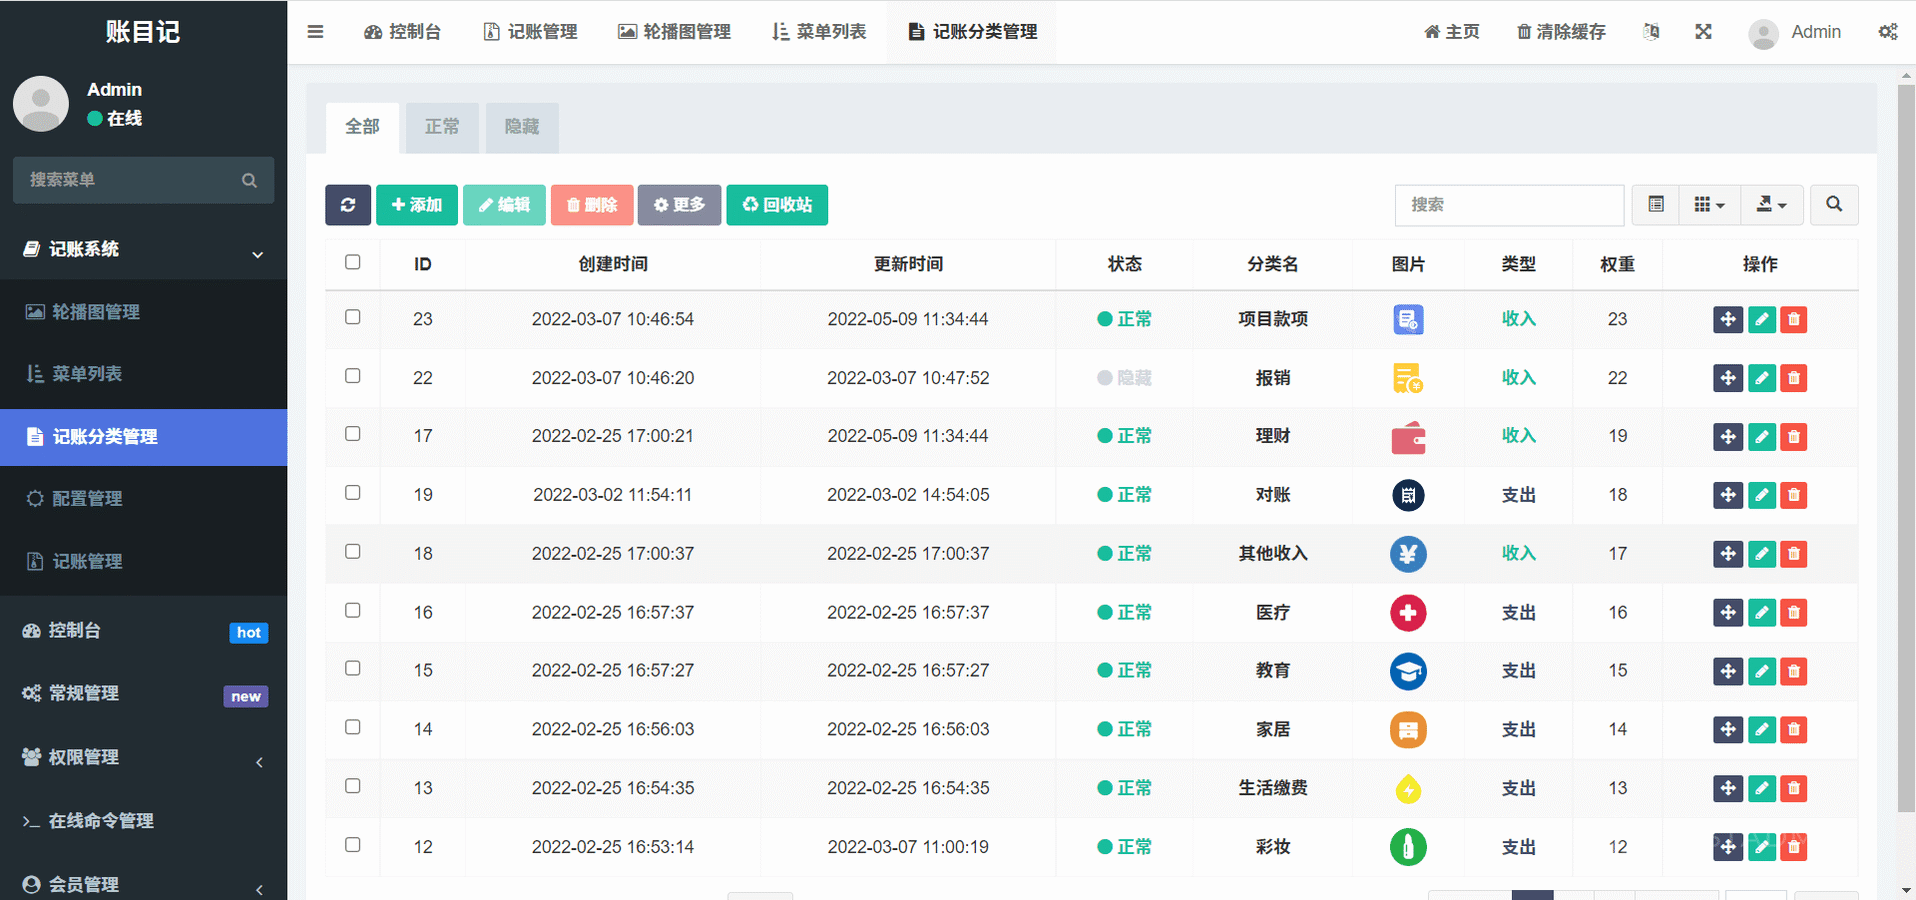Toggle table card view icon
The width and height of the screenshot is (1916, 900).
tap(1656, 205)
